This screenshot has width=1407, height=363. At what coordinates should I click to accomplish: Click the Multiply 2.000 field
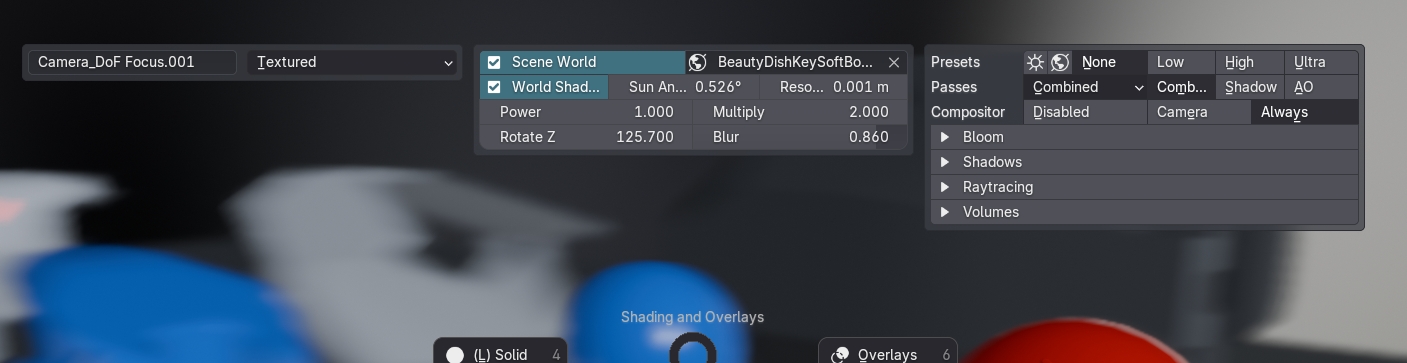coord(799,112)
